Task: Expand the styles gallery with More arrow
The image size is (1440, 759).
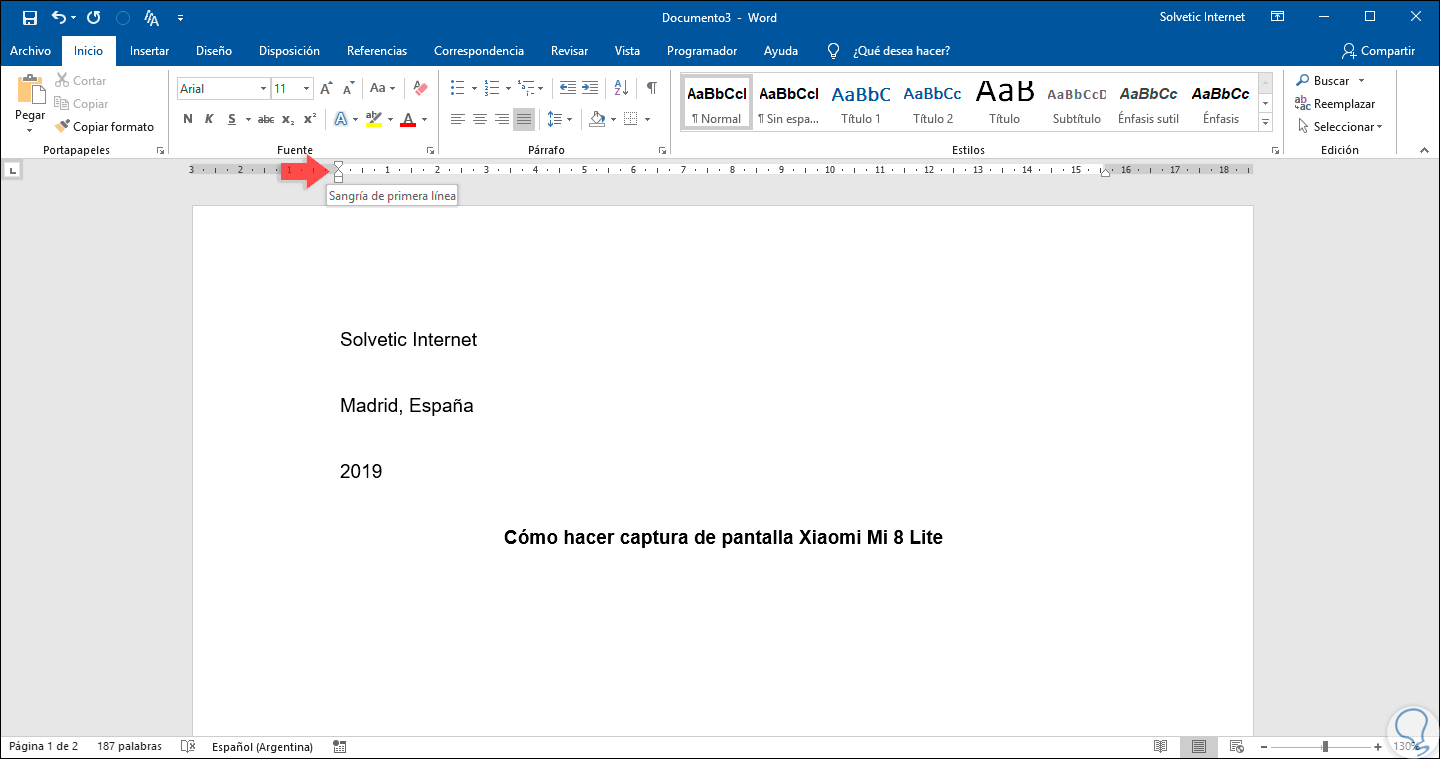Action: pyautogui.click(x=1265, y=122)
